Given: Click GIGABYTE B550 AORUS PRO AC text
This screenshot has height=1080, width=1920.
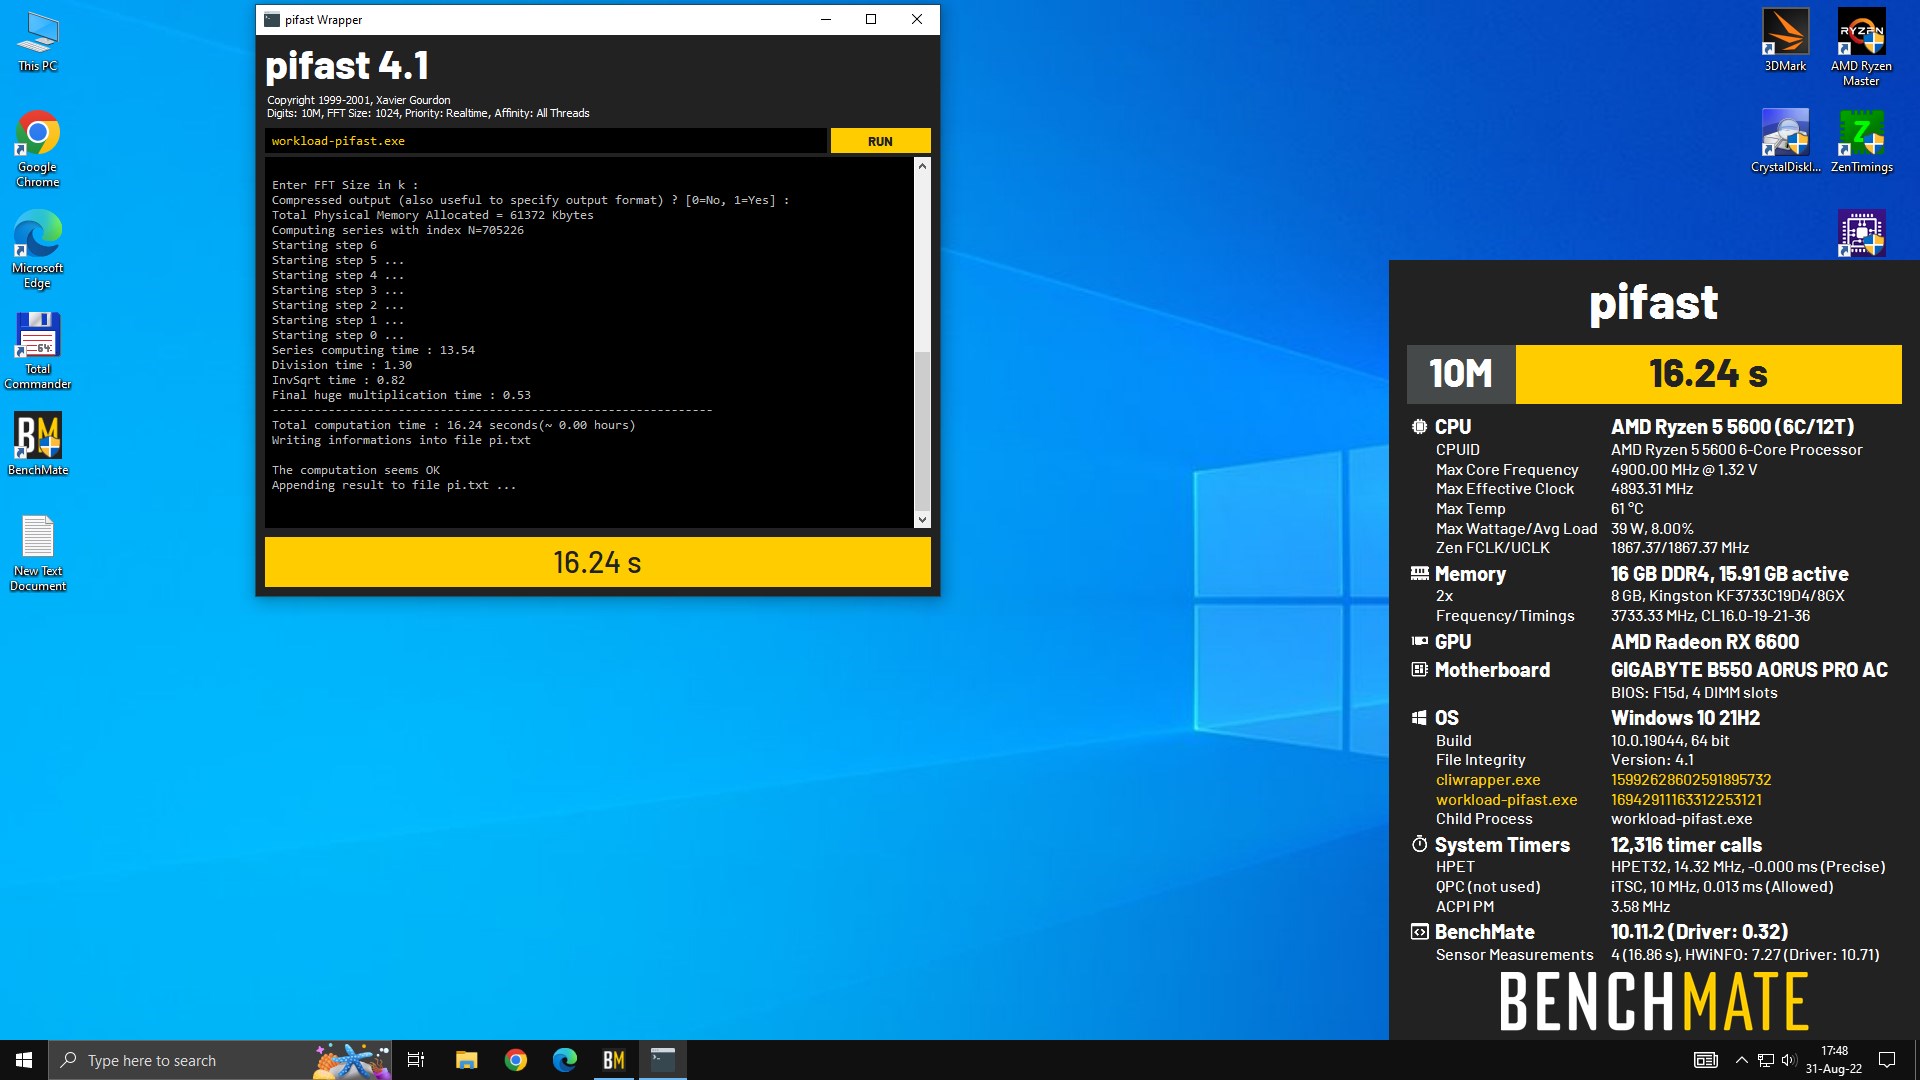Looking at the screenshot, I should tap(1749, 670).
